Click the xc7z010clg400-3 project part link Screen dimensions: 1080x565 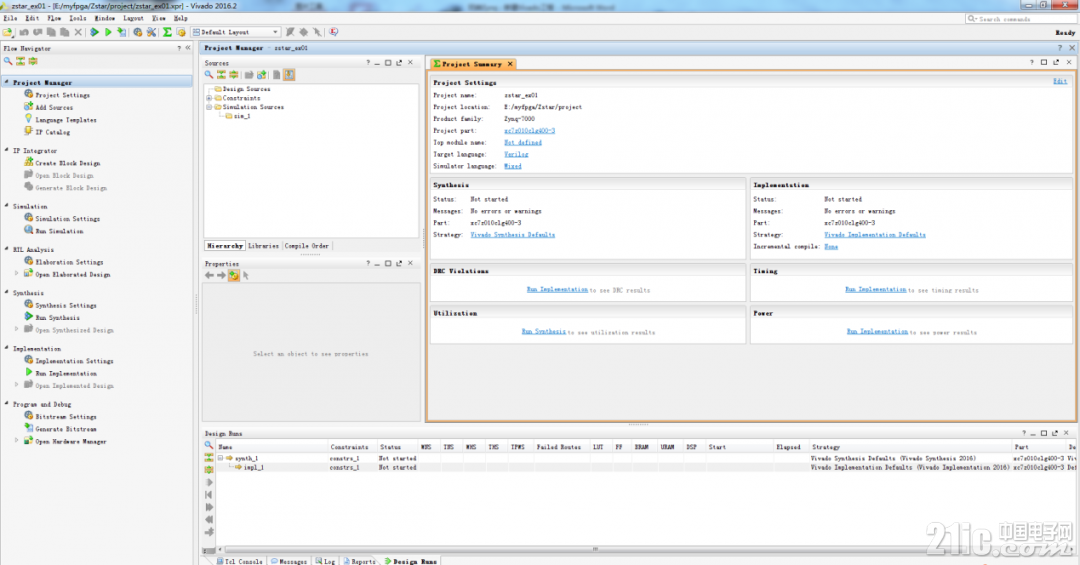pos(529,131)
